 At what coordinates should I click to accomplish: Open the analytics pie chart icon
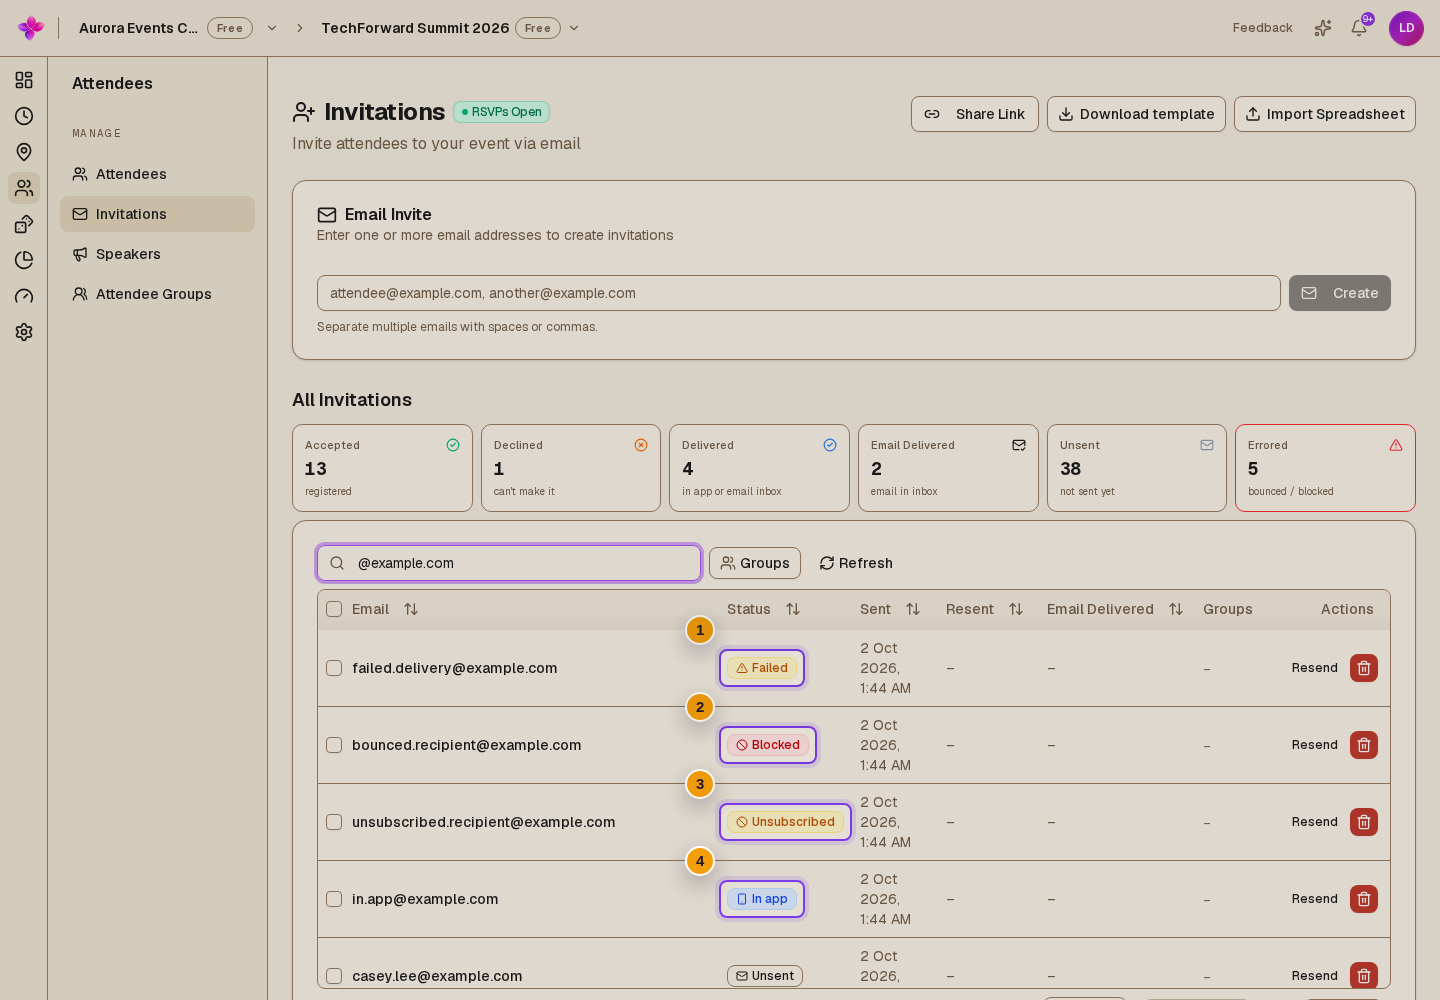point(24,260)
